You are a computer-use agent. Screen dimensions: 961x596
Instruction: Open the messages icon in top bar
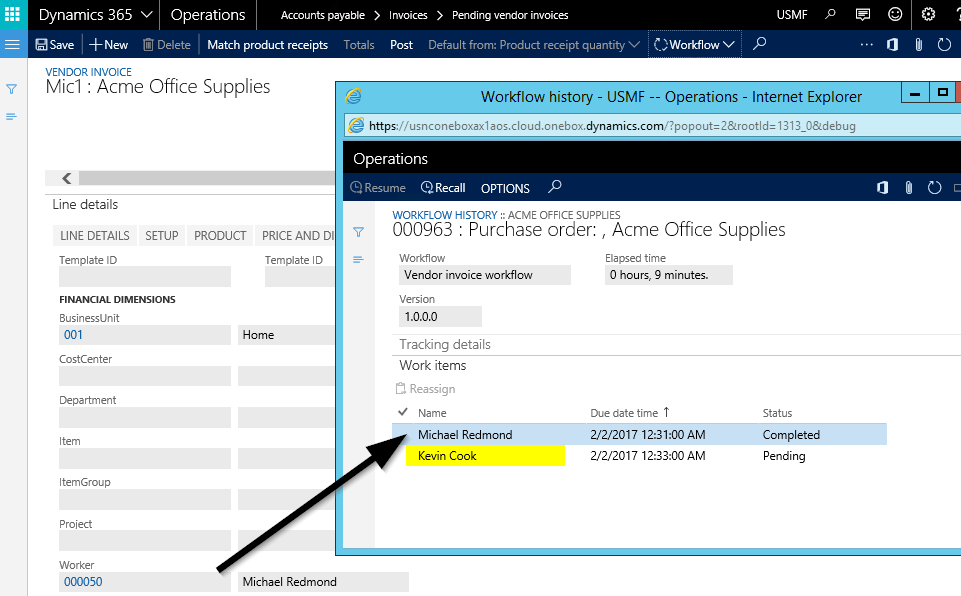pos(863,15)
